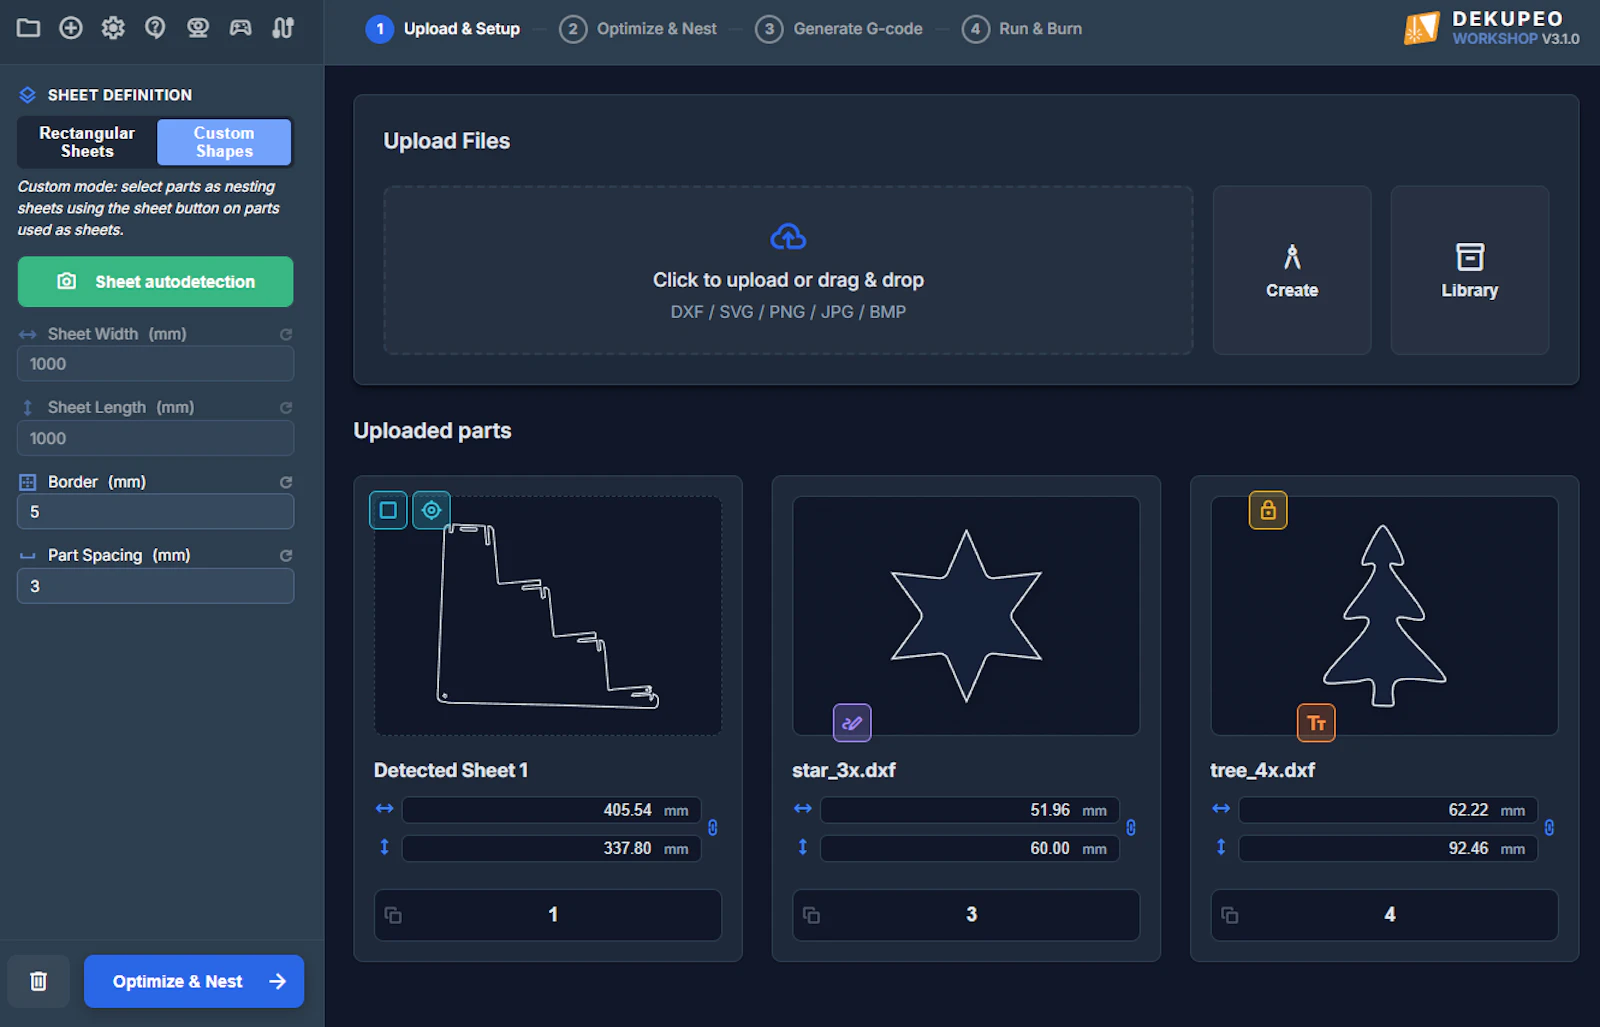Click the Sheet Width input field
1600x1027 pixels.
coord(155,364)
